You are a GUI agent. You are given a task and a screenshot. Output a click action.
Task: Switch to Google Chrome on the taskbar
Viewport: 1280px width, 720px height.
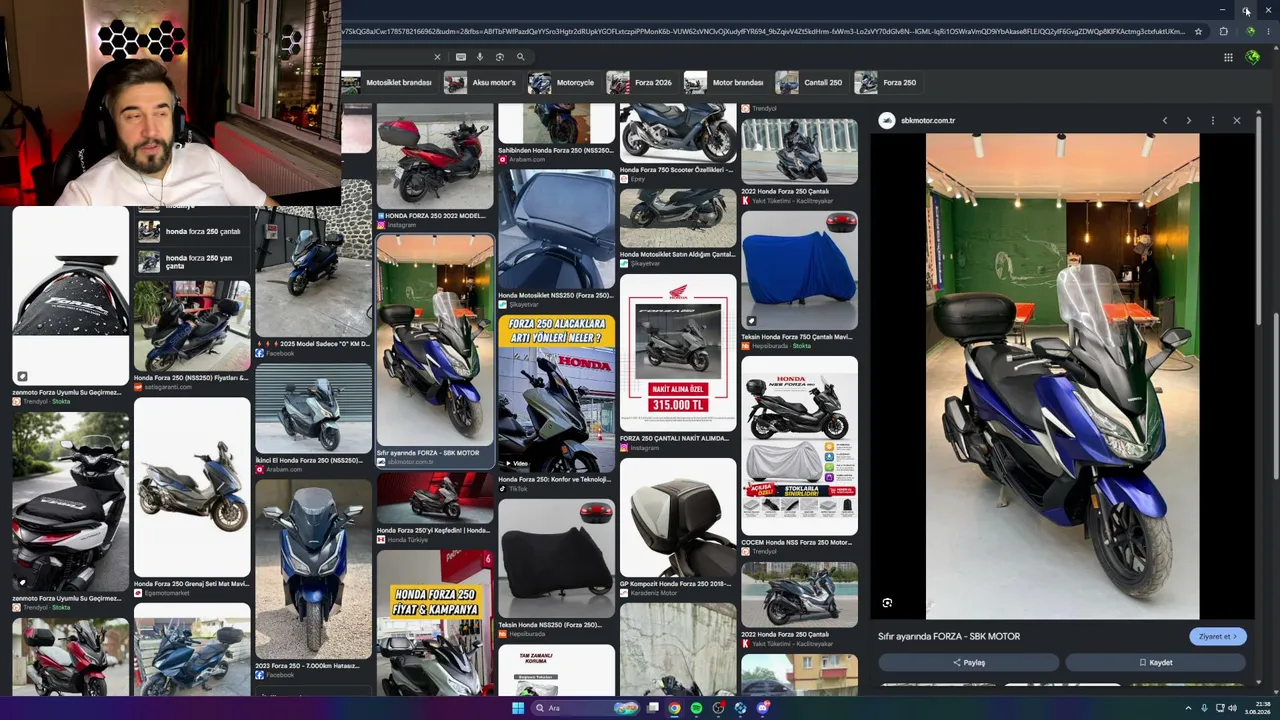tap(675, 708)
